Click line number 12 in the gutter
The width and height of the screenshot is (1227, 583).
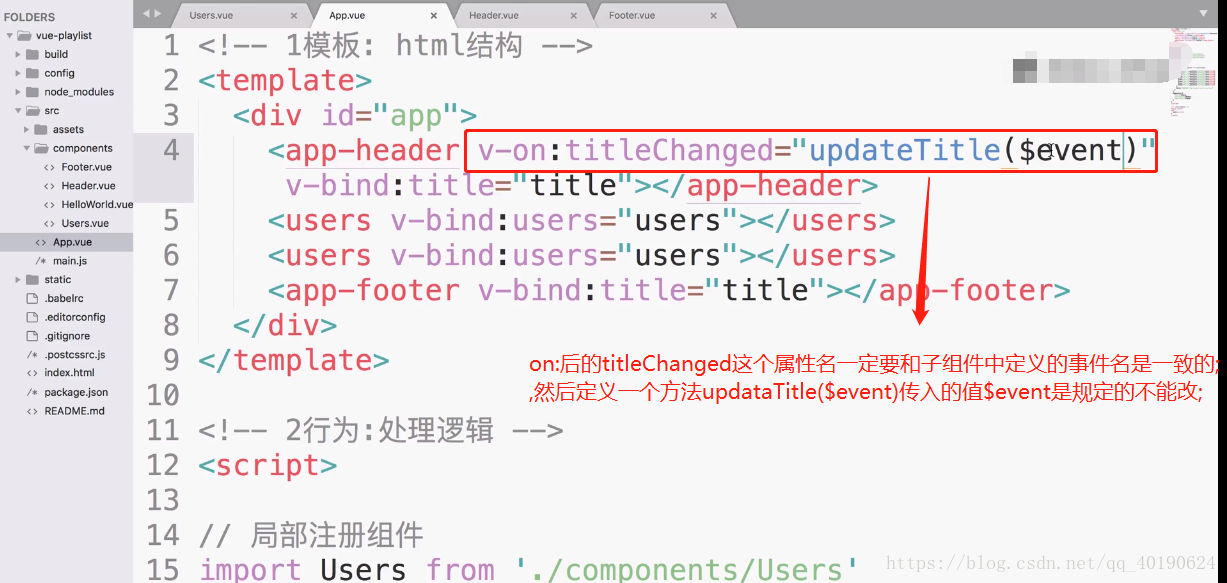pyautogui.click(x=163, y=466)
